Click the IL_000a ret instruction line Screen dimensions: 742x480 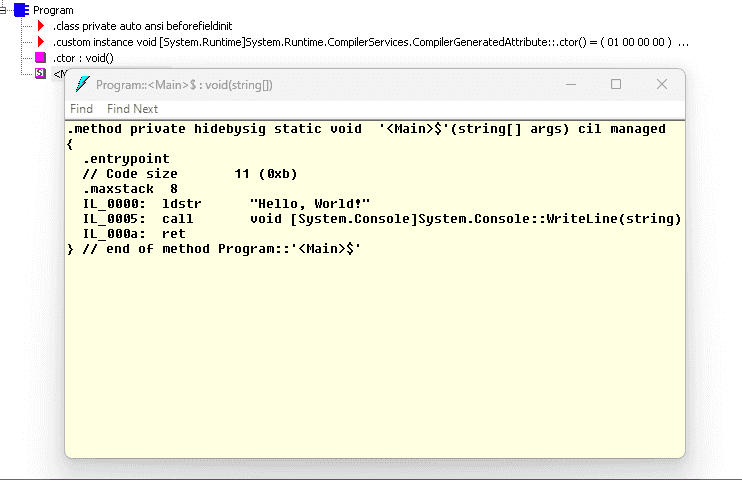coord(134,234)
